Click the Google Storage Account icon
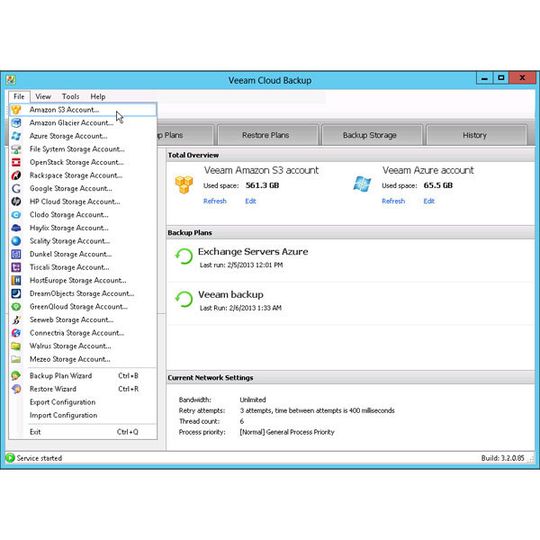 (16, 188)
